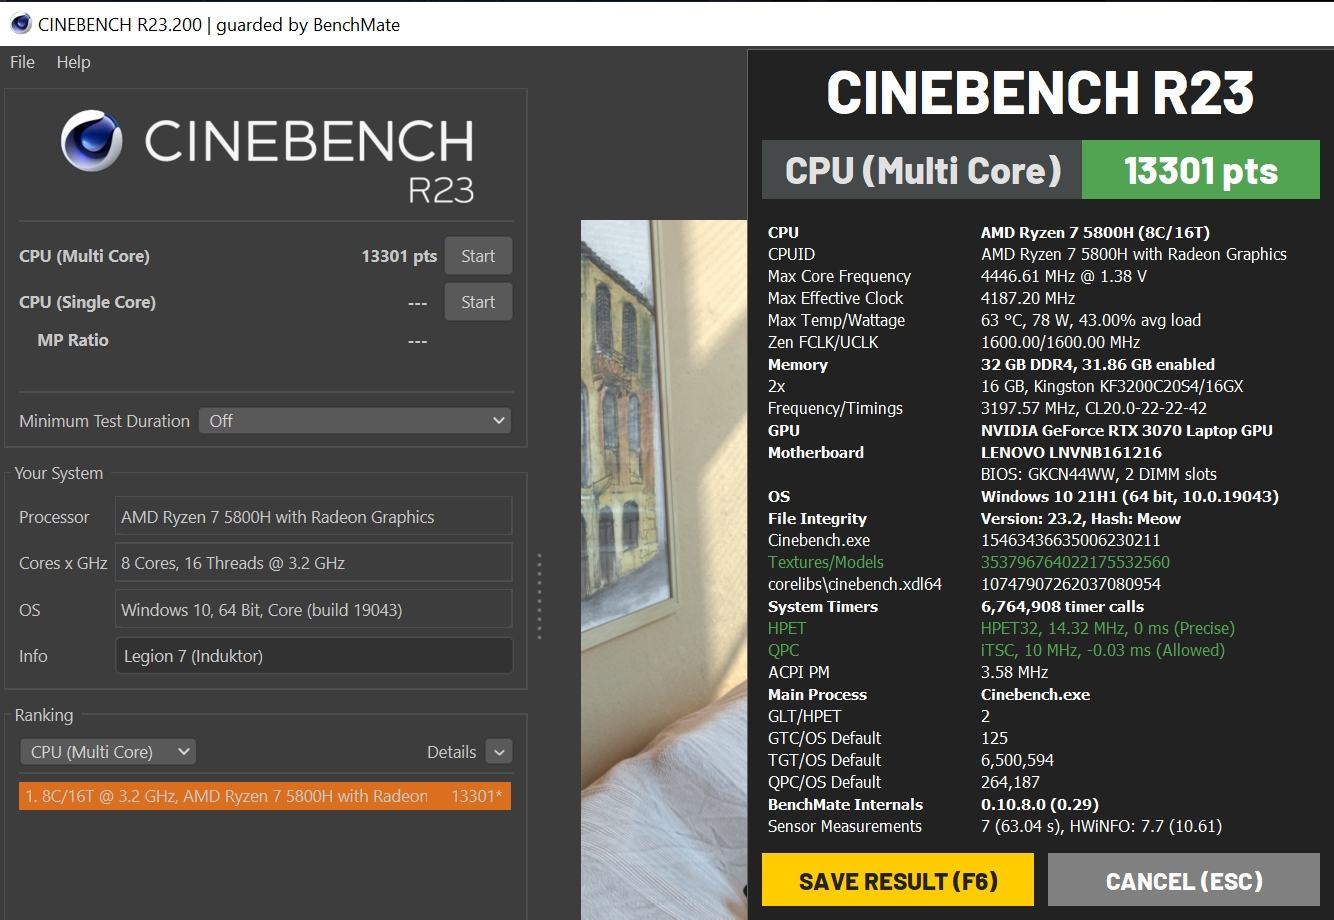This screenshot has width=1334, height=920.
Task: Click the Info field showing Legion 7 (Induktor)
Action: pyautogui.click(x=314, y=656)
